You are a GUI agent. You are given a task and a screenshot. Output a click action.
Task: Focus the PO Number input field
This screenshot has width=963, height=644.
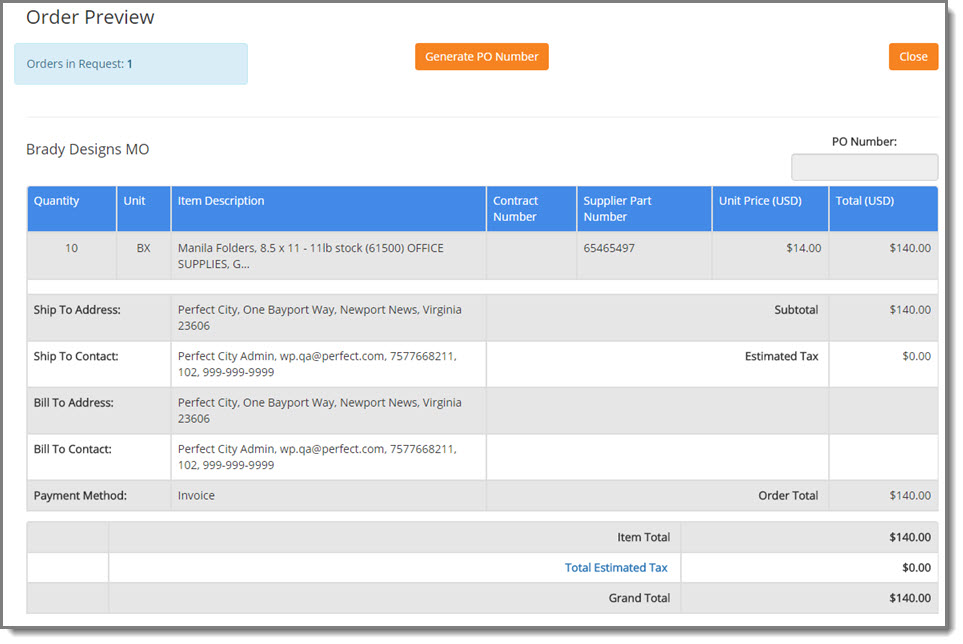click(864, 167)
